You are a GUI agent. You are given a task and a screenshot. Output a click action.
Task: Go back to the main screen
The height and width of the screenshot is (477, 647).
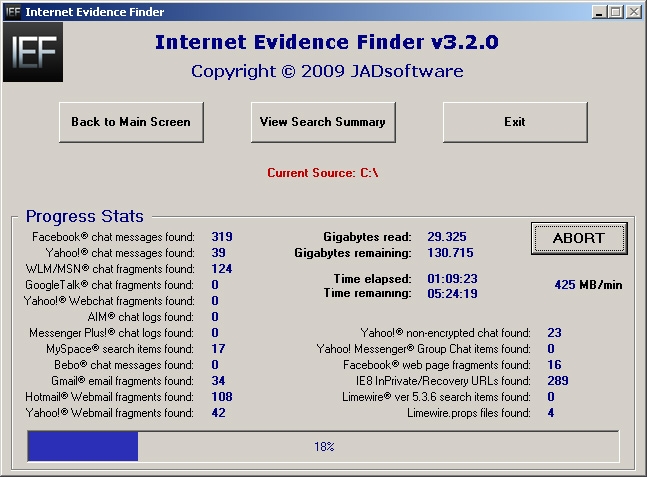131,122
